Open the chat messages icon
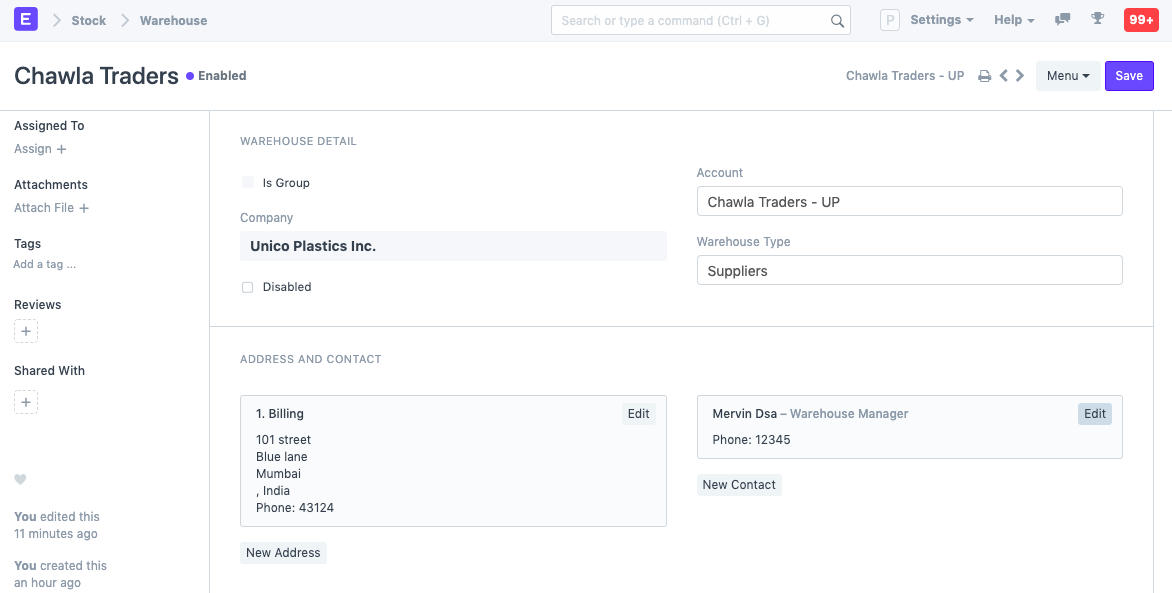Viewport: 1172px width, 593px height. click(1063, 20)
